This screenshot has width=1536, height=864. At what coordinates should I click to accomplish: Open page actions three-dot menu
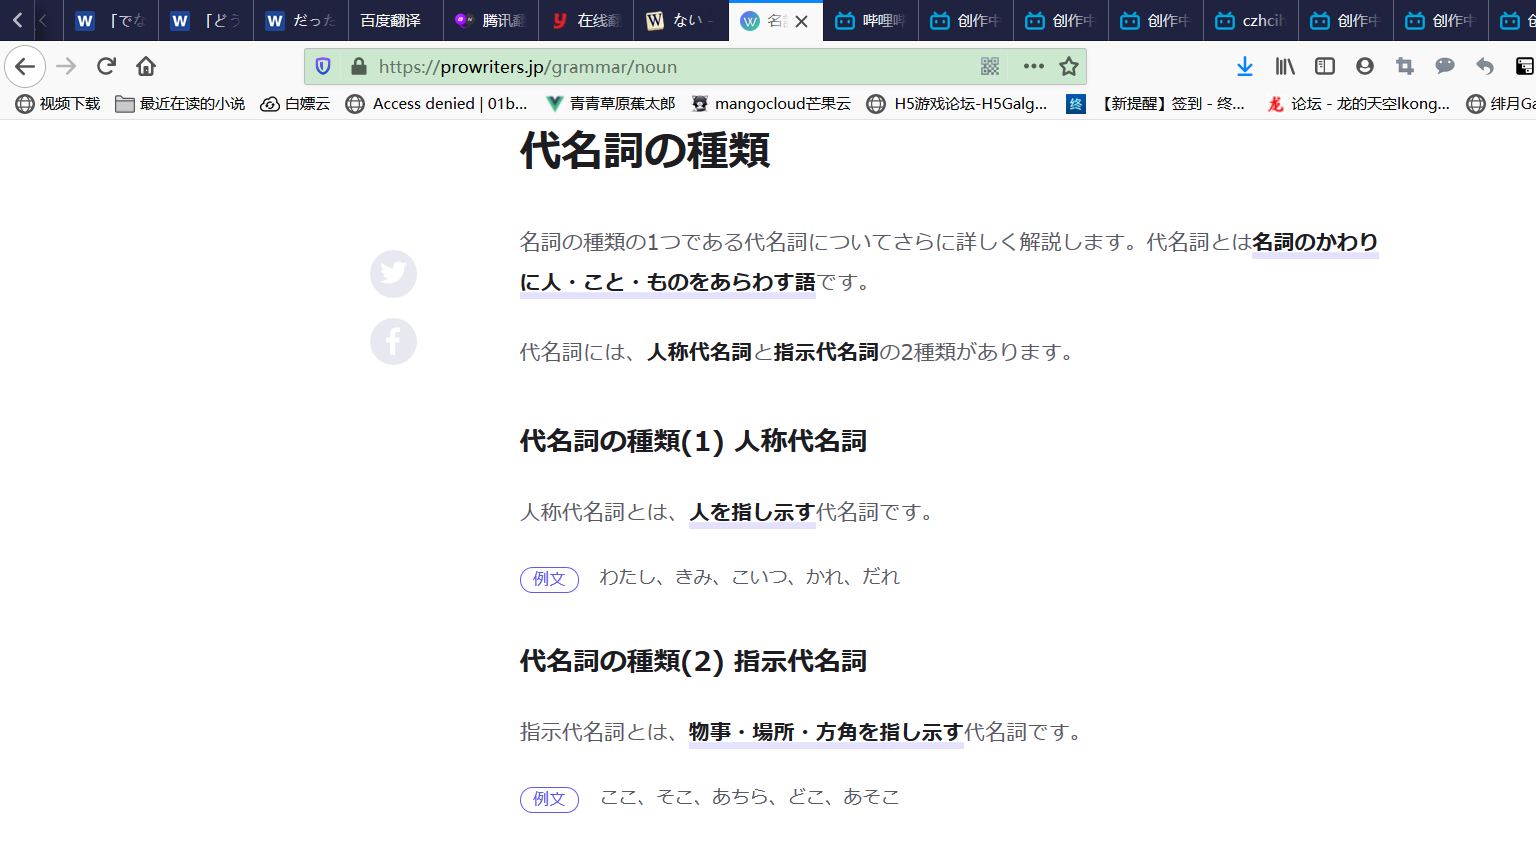tap(1034, 67)
